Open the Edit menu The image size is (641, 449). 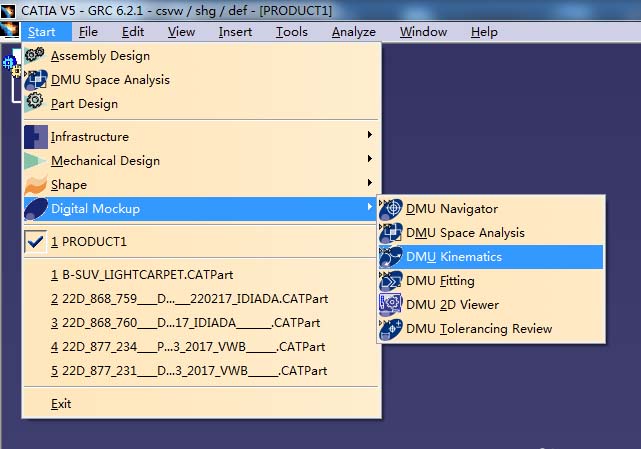[133, 32]
